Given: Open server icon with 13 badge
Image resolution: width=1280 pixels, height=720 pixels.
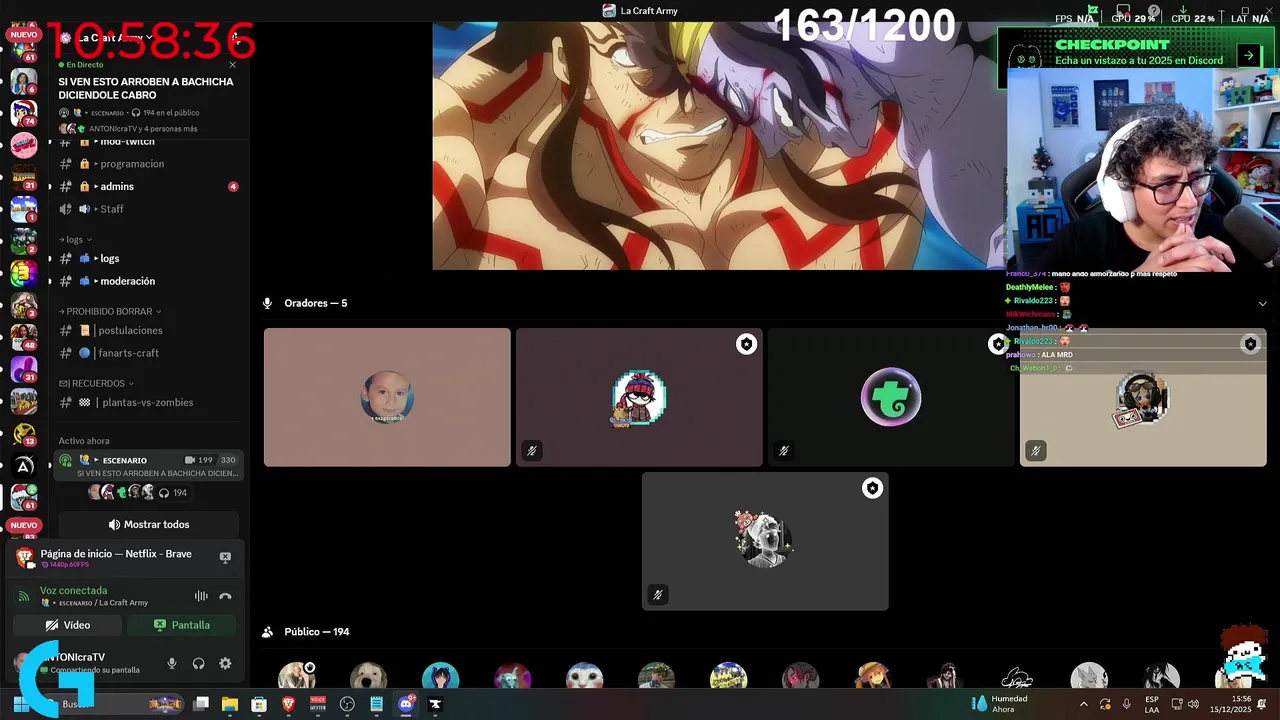Looking at the screenshot, I should pyautogui.click(x=23, y=433).
